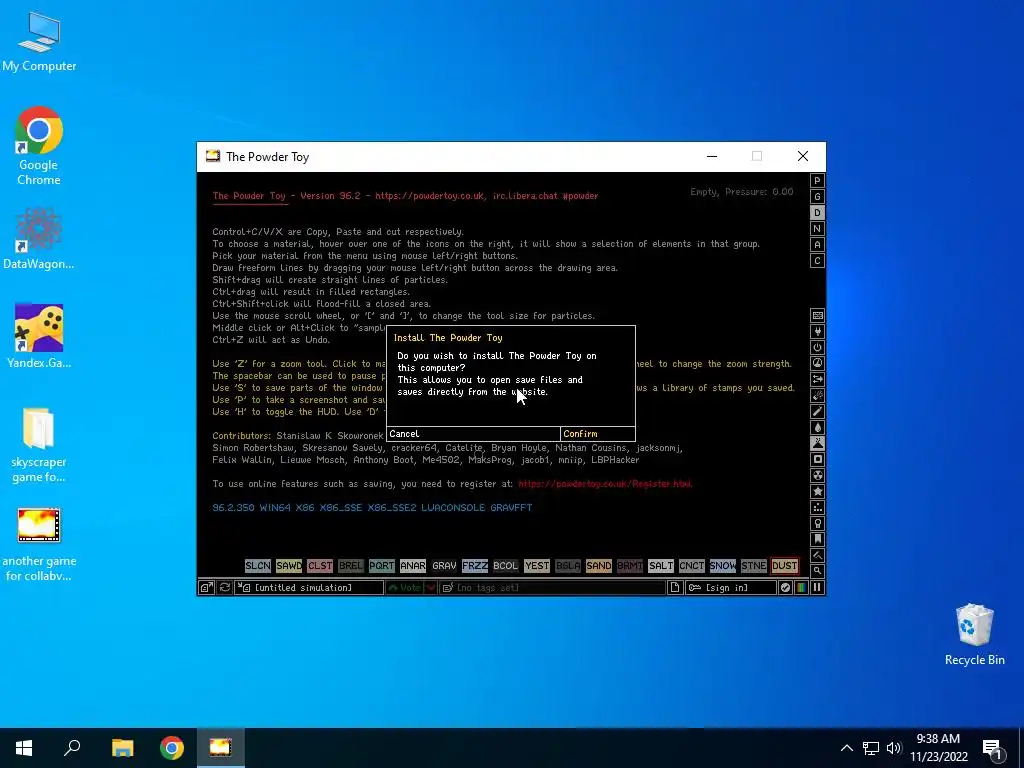
Task: Click the new blank simulation page icon
Action: click(675, 588)
